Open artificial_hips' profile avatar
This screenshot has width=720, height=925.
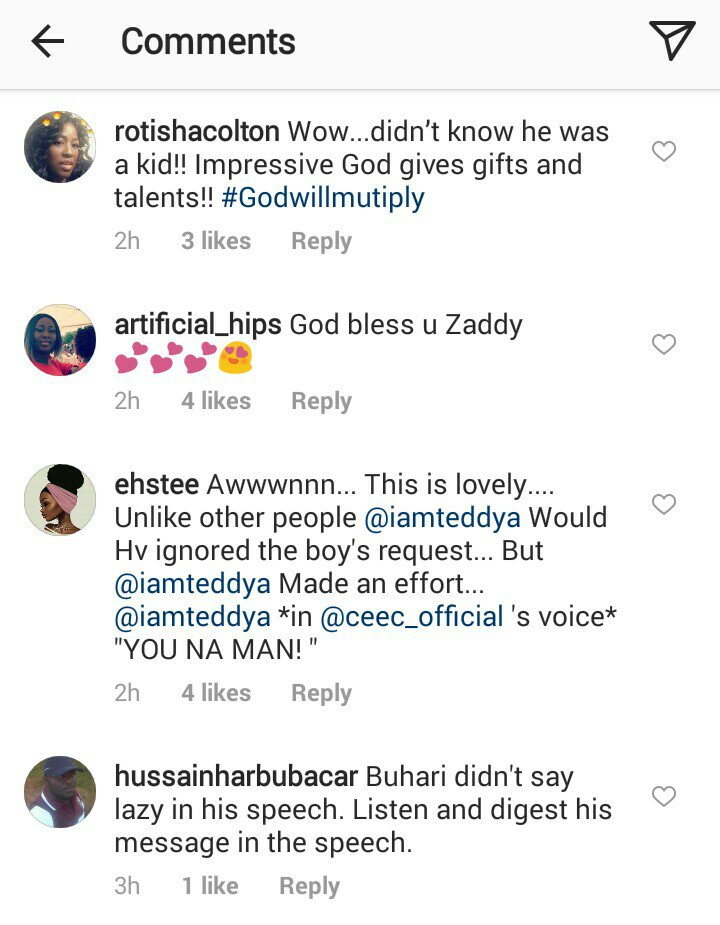60,340
